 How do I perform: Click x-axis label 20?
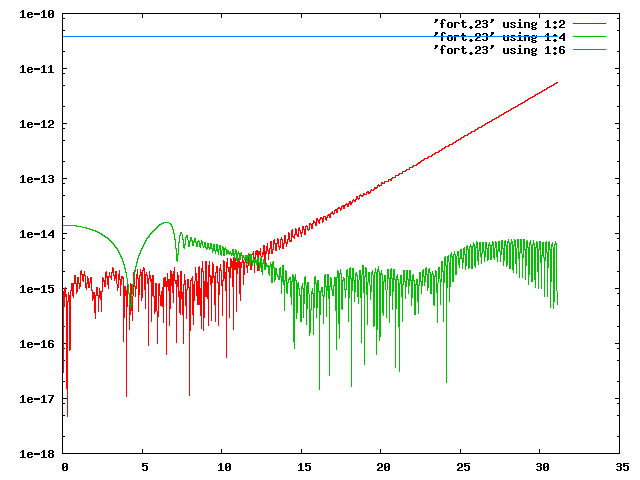coord(383,467)
